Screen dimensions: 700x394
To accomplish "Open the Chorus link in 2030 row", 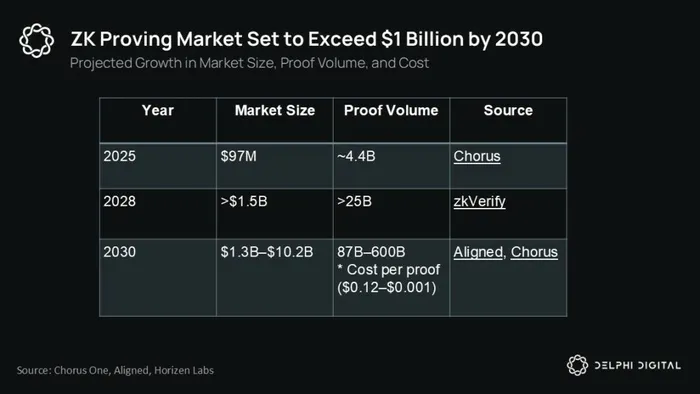I will click(x=534, y=252).
